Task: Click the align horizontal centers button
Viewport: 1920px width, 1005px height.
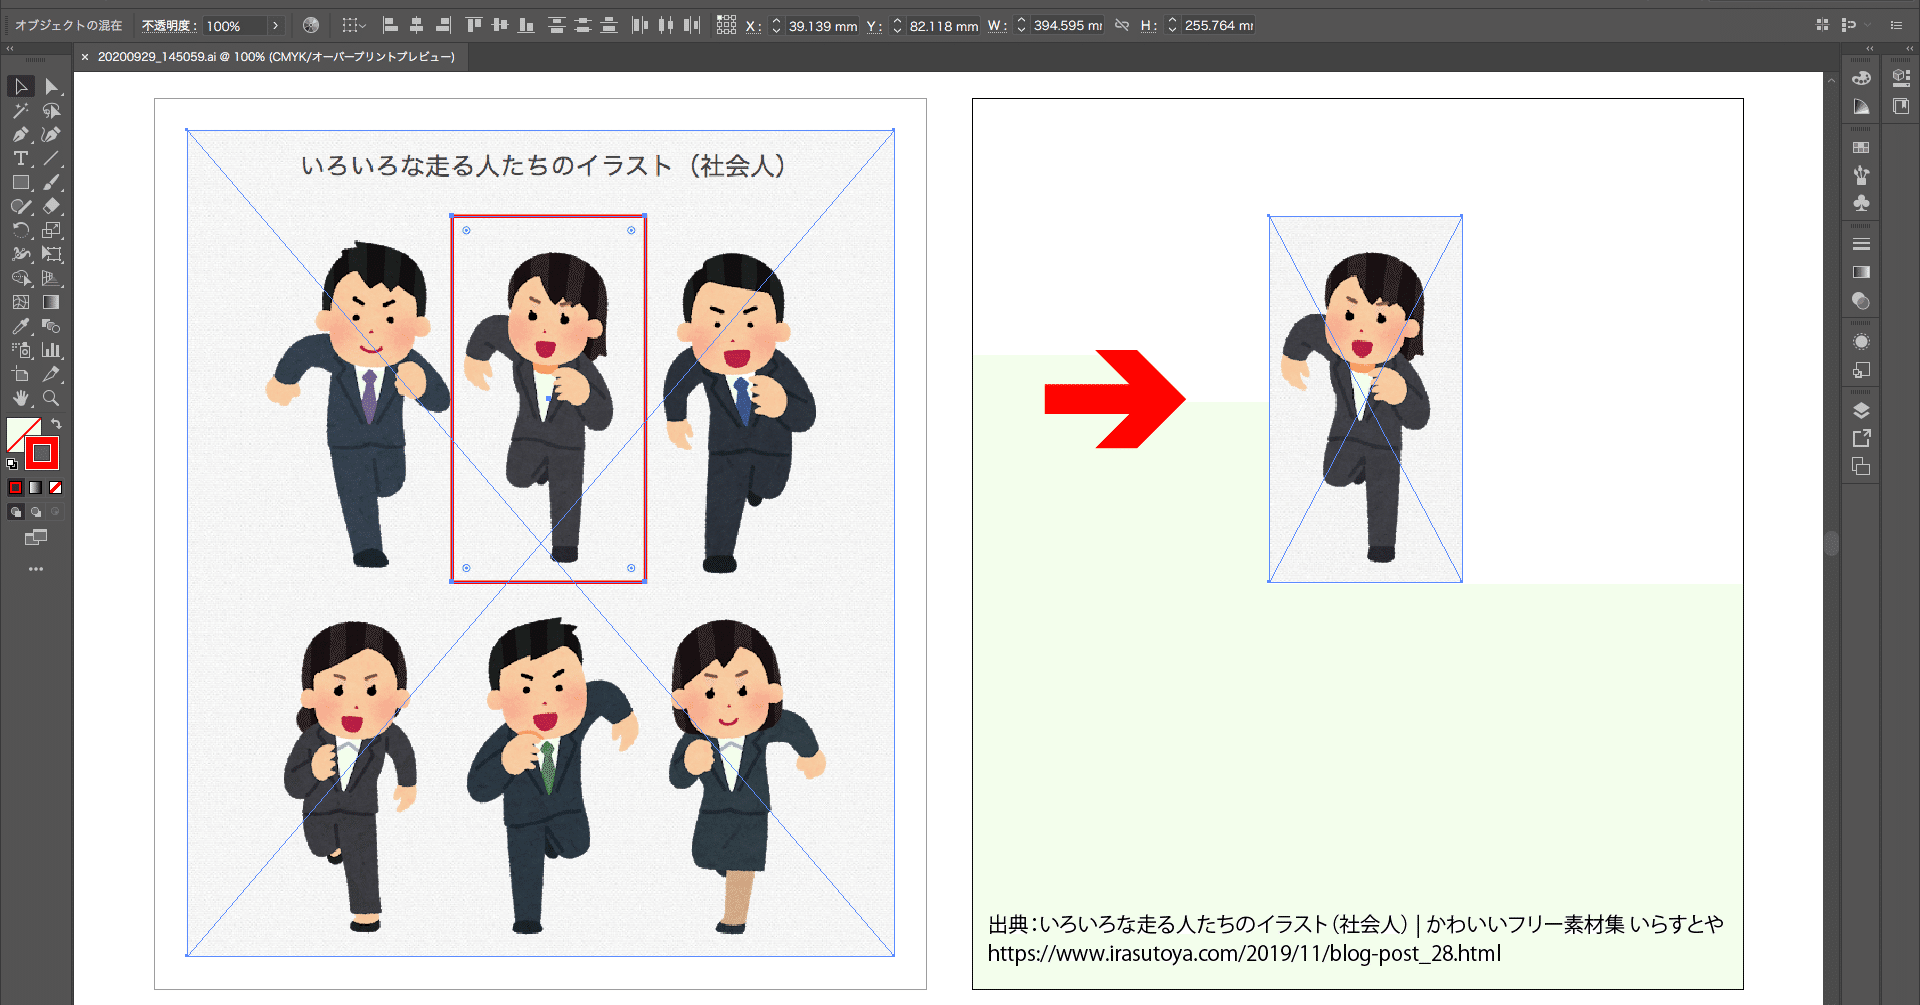Action: click(416, 25)
